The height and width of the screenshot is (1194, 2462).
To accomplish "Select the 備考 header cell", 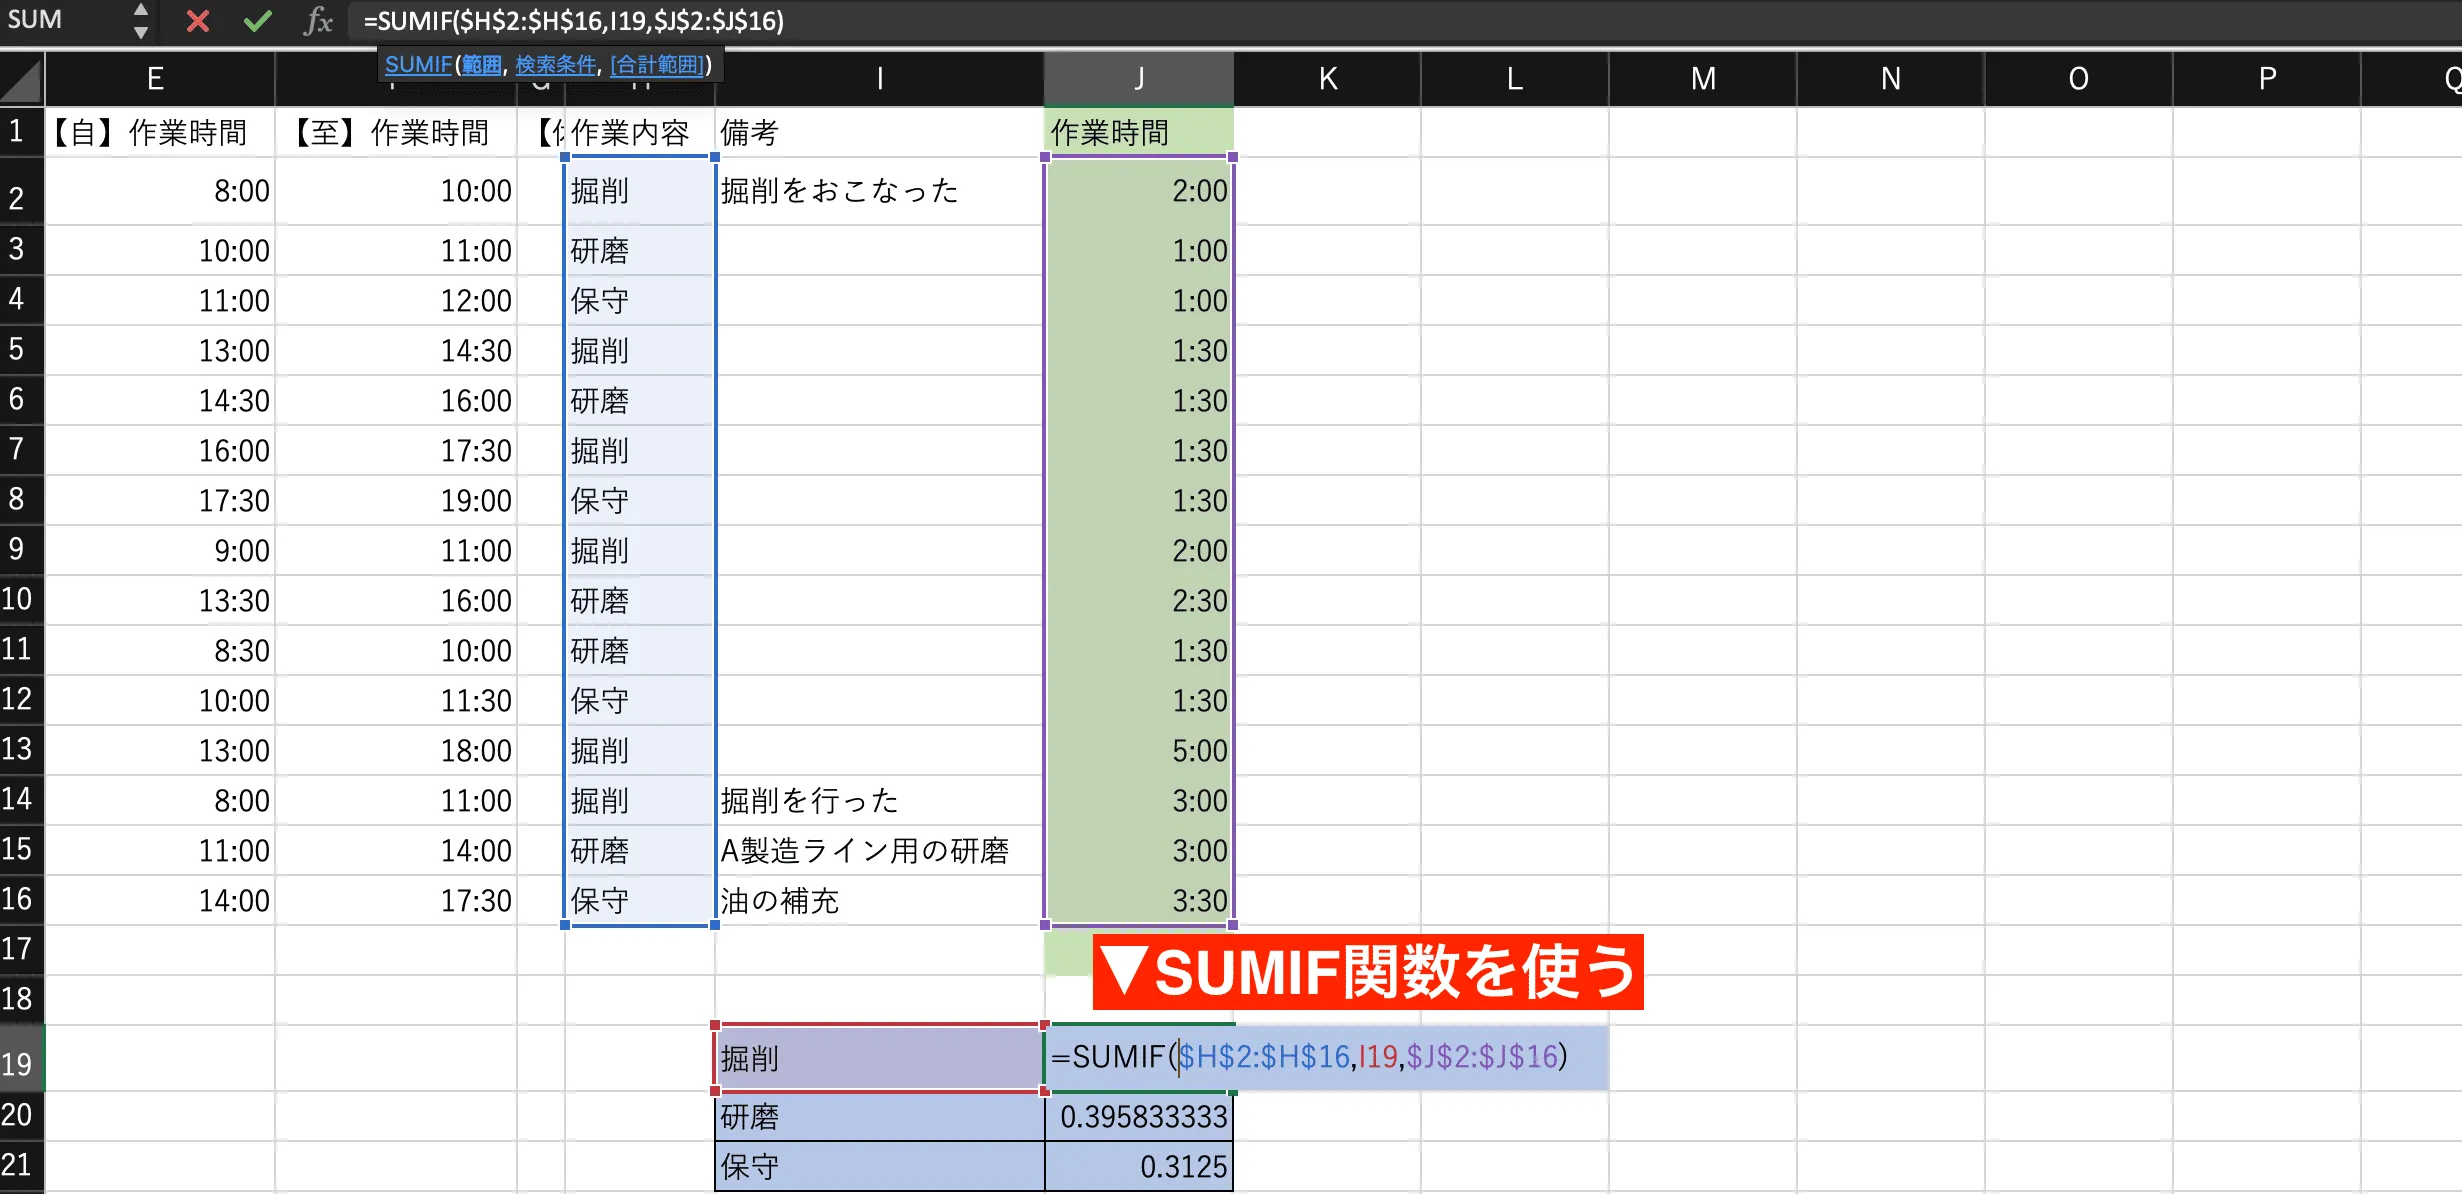I will [x=878, y=131].
